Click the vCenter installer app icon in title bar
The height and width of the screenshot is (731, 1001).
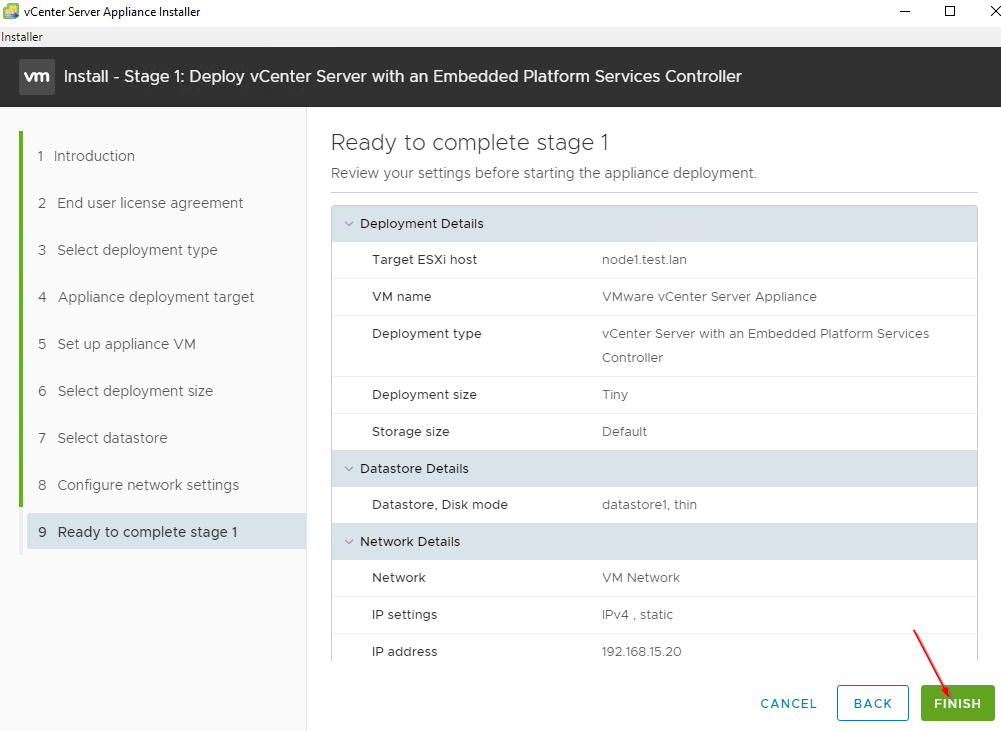click(x=11, y=11)
